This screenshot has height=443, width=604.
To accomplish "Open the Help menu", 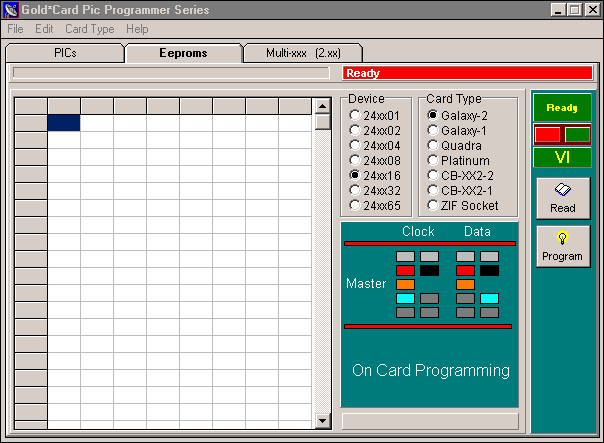I will 137,29.
